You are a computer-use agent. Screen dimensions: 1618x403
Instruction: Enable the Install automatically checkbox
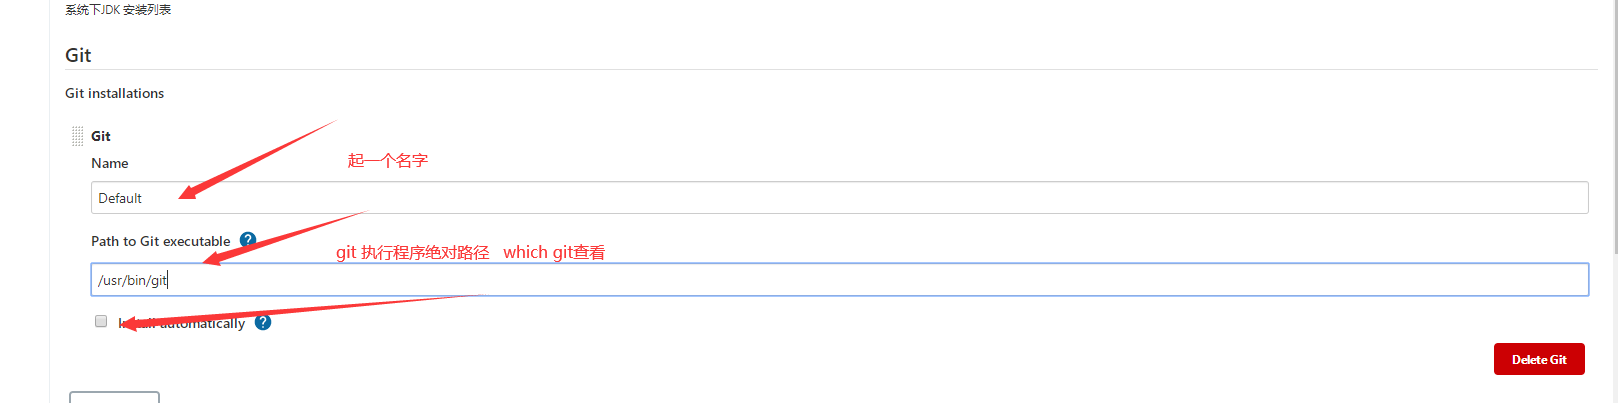[x=101, y=321]
